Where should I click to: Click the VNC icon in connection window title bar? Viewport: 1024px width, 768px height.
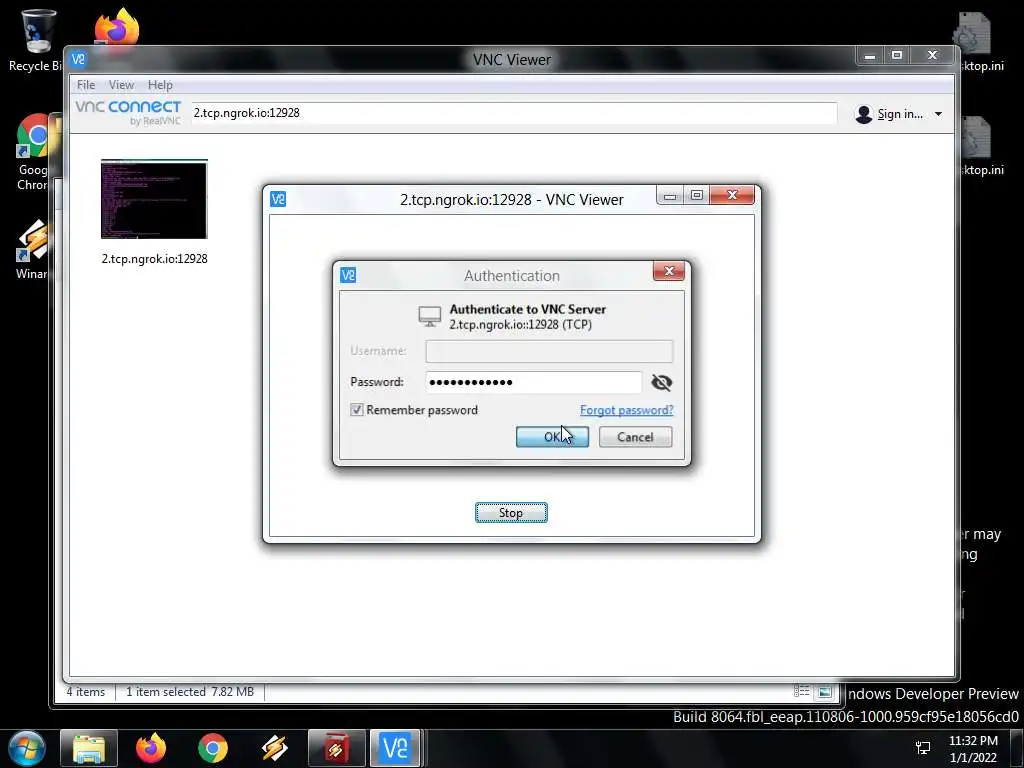278,199
